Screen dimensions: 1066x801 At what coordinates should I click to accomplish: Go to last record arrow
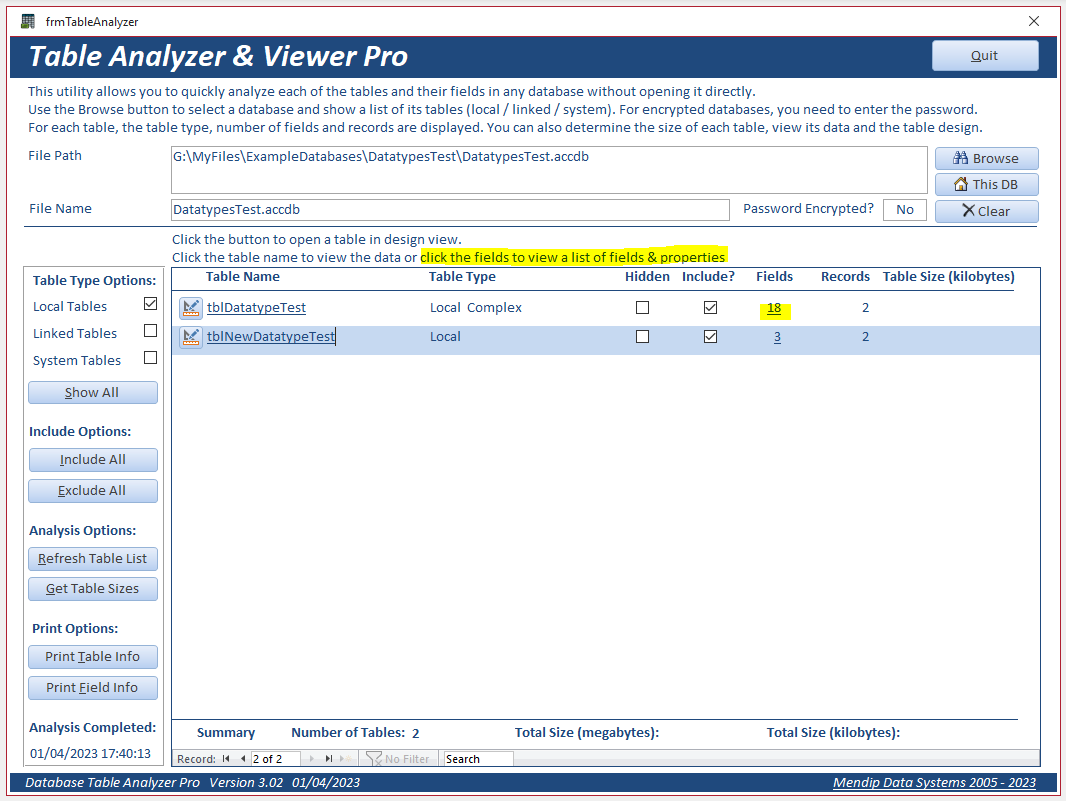pos(329,759)
